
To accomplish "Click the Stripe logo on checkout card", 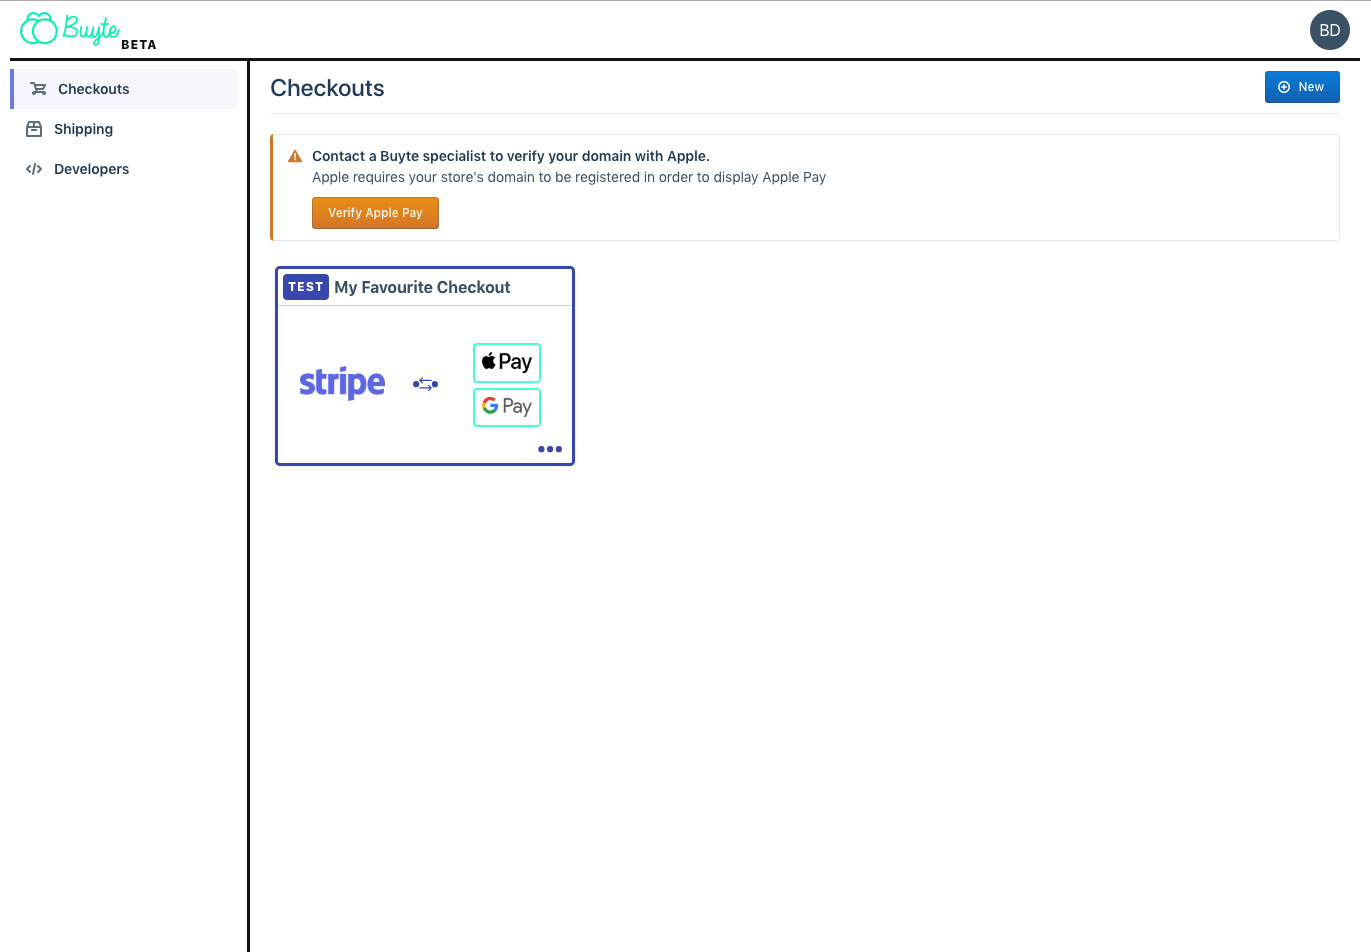I will (x=342, y=383).
